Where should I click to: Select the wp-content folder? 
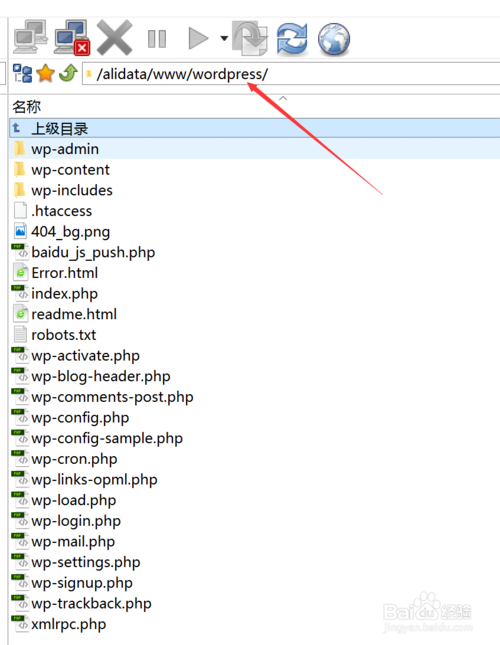tap(70, 169)
